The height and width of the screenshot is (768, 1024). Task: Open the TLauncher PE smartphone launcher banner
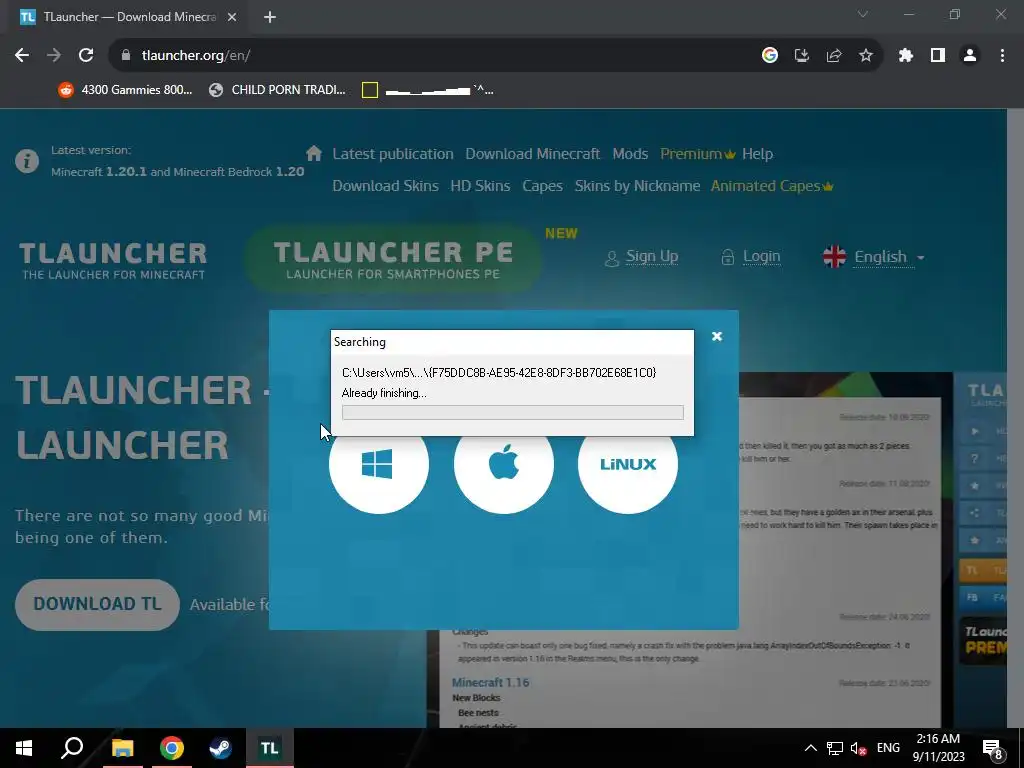point(393,259)
